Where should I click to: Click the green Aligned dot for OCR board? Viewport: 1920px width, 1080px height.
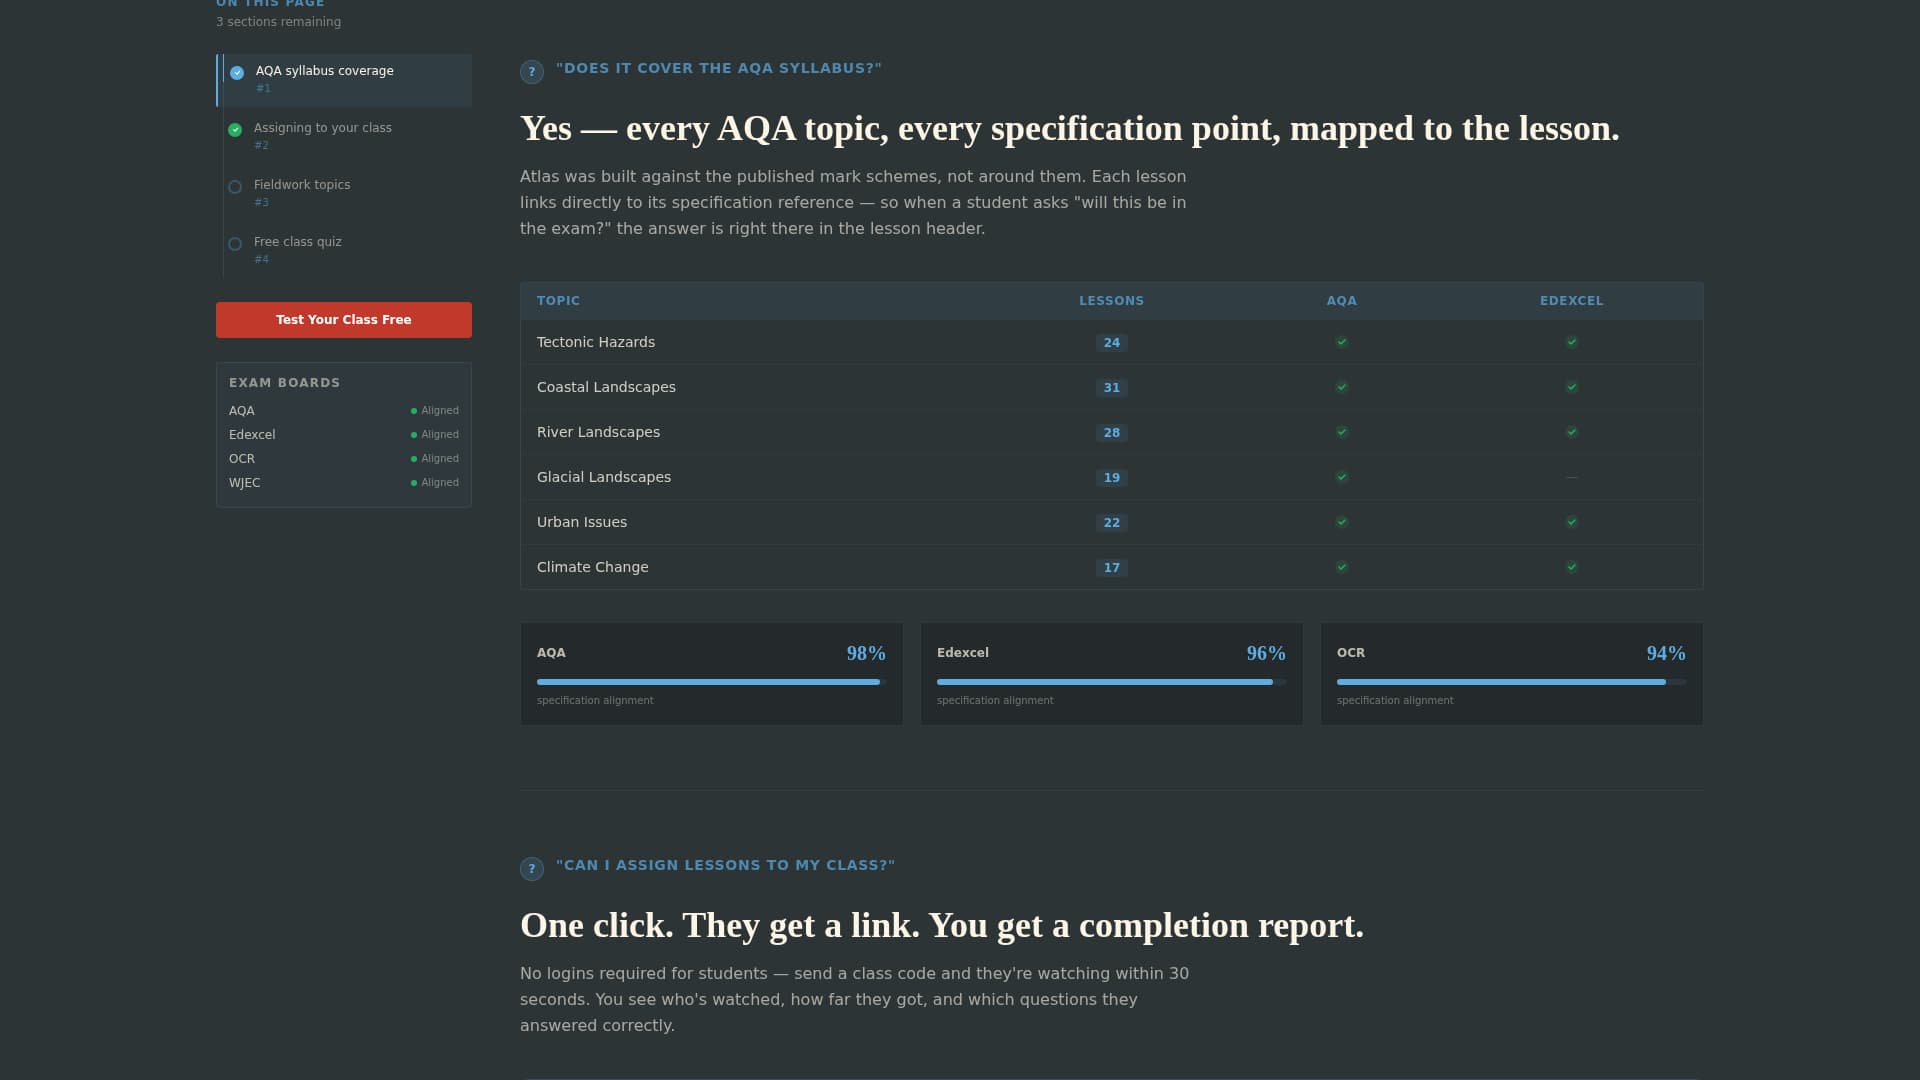point(414,459)
